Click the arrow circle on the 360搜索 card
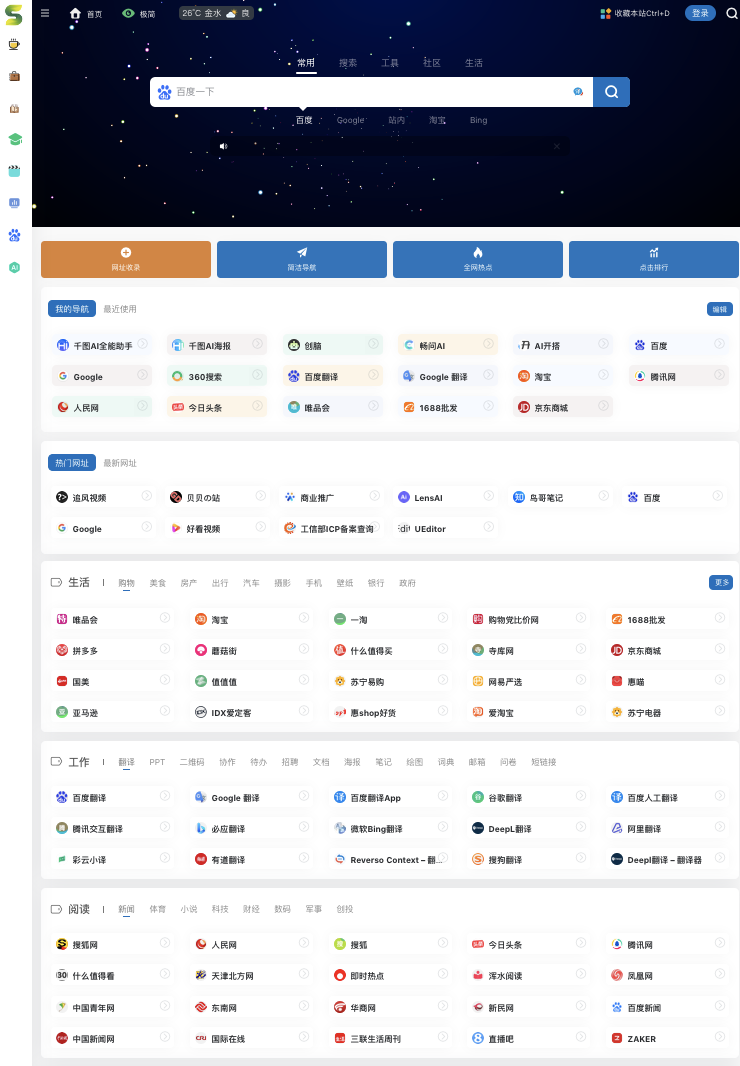Screen dimensions: 740x1066 (258, 375)
